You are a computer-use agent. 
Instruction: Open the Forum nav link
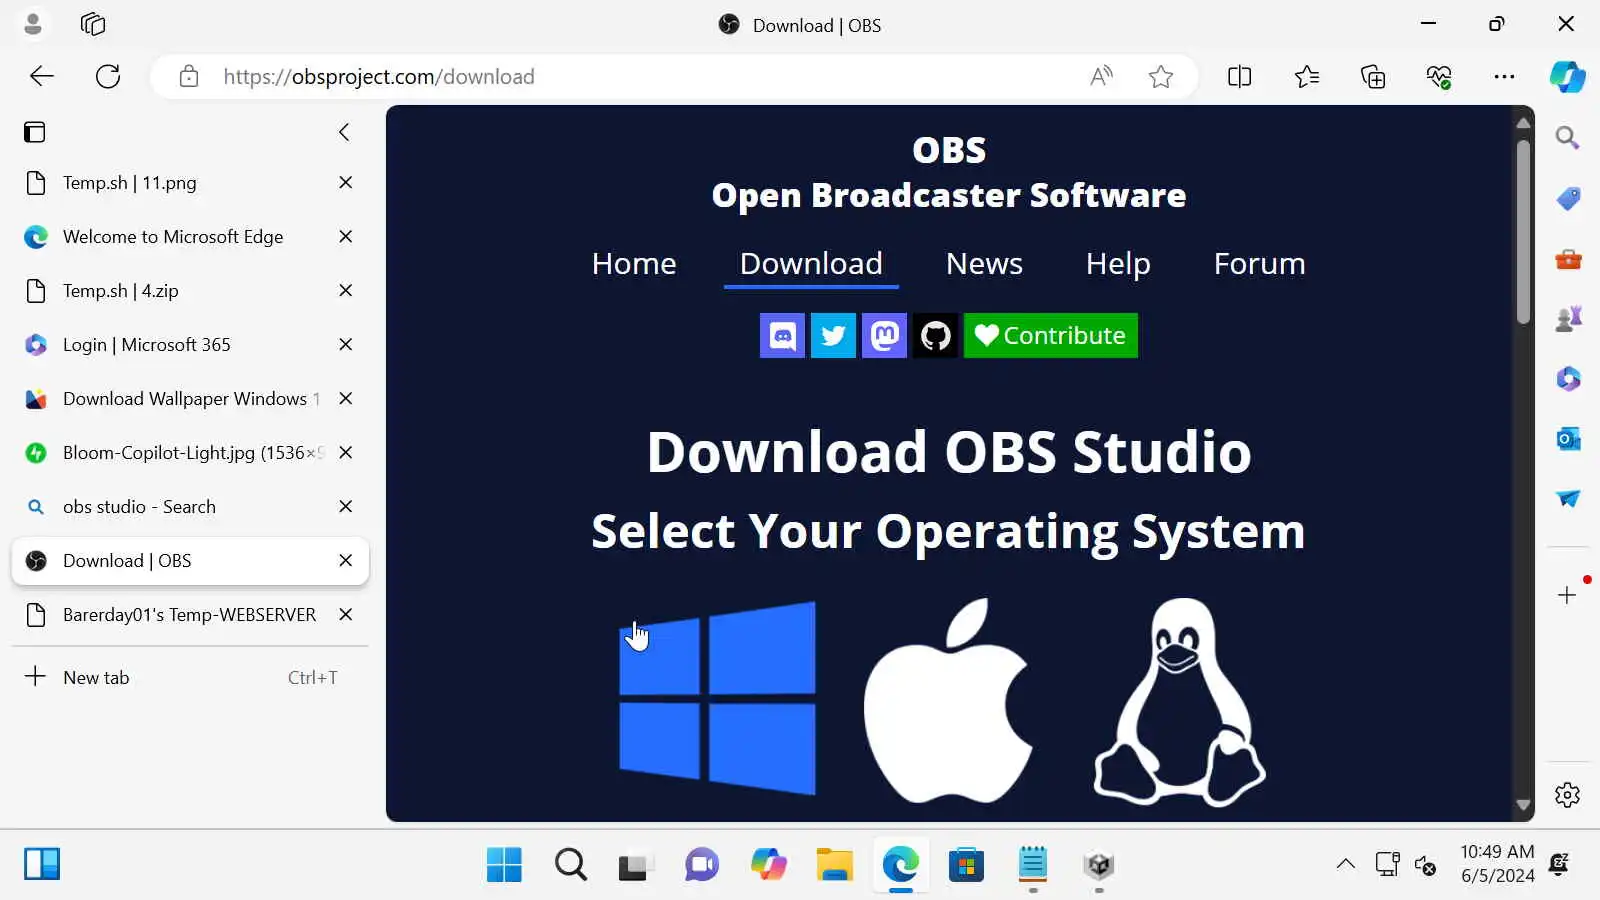(1259, 263)
